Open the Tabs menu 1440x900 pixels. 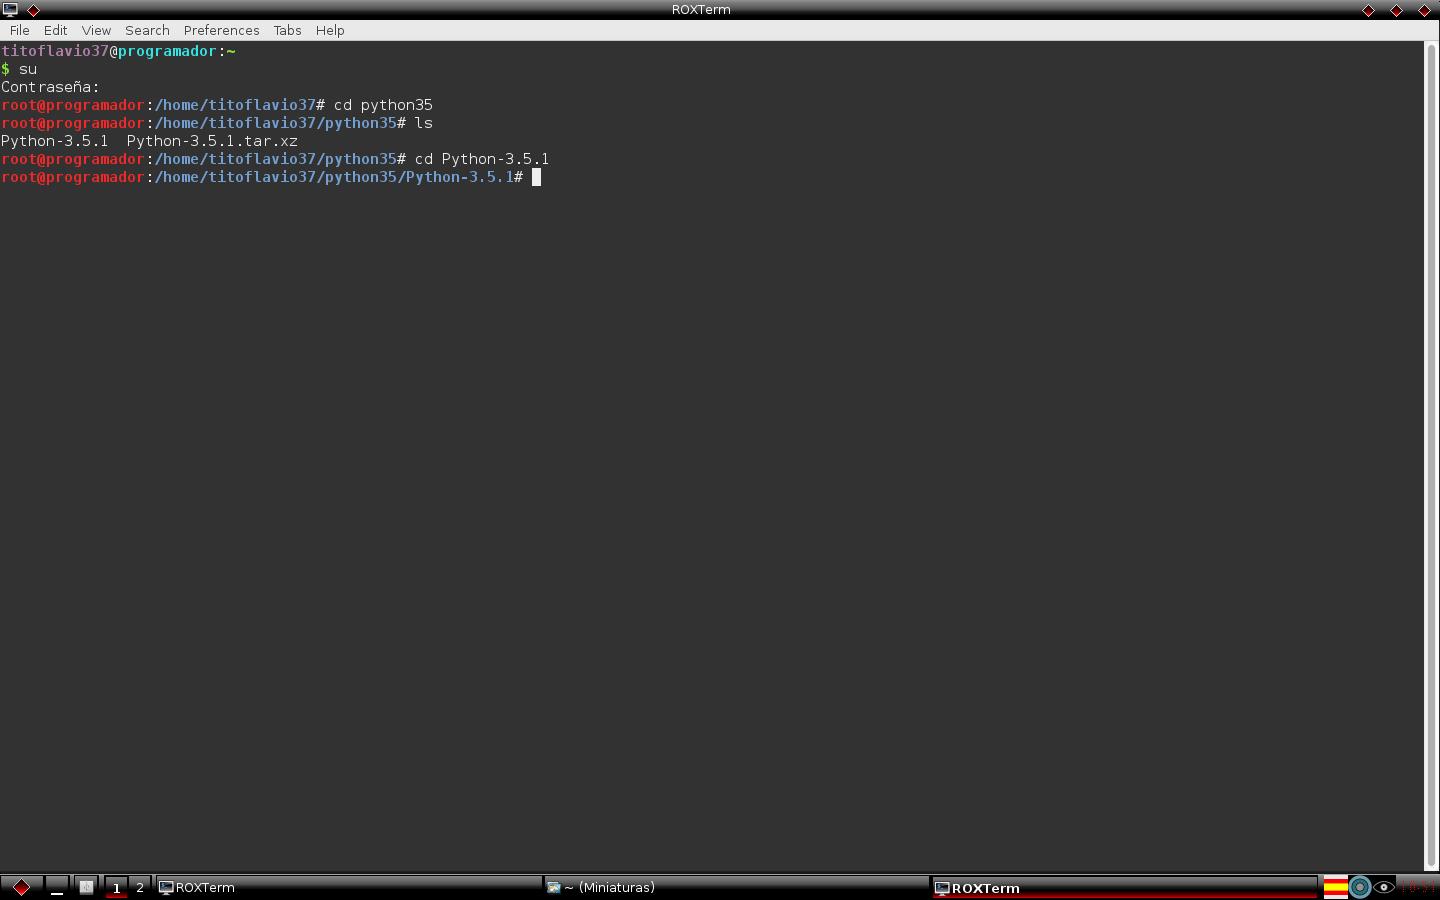(287, 30)
